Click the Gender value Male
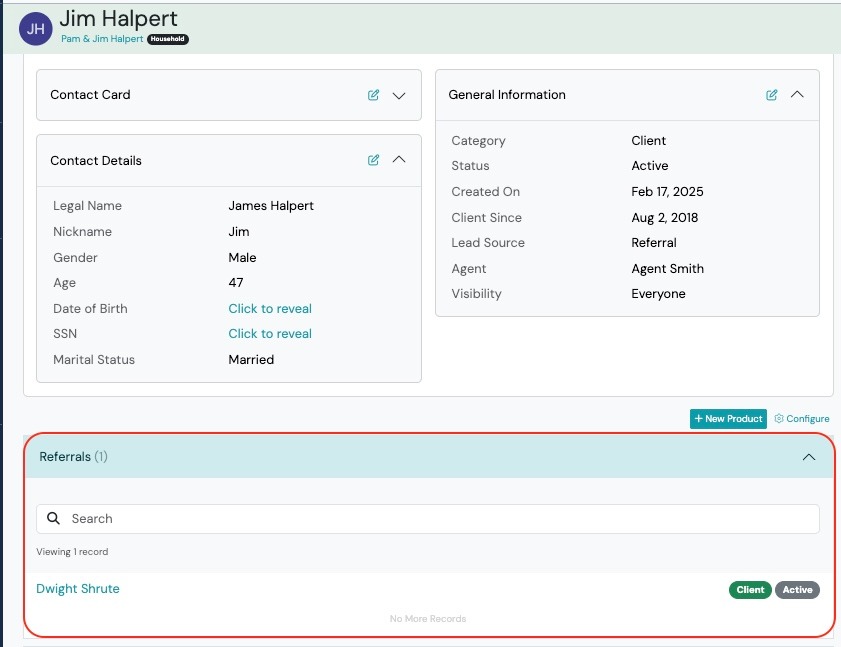Screen dimensions: 841x647 pos(242,258)
